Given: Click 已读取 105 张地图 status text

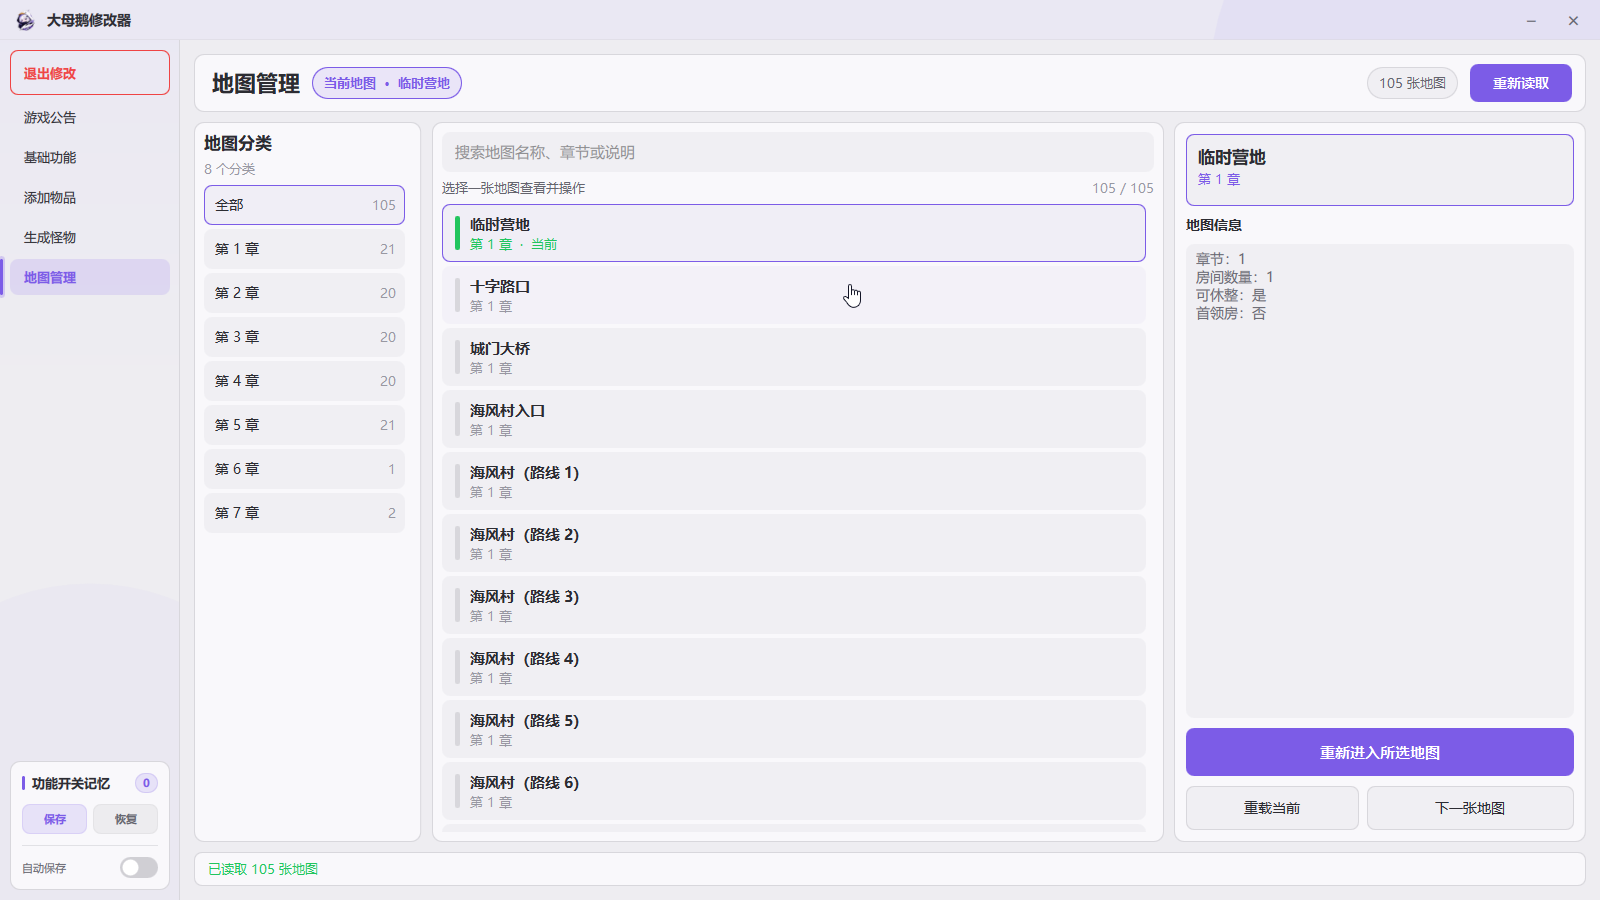Looking at the screenshot, I should 263,869.
